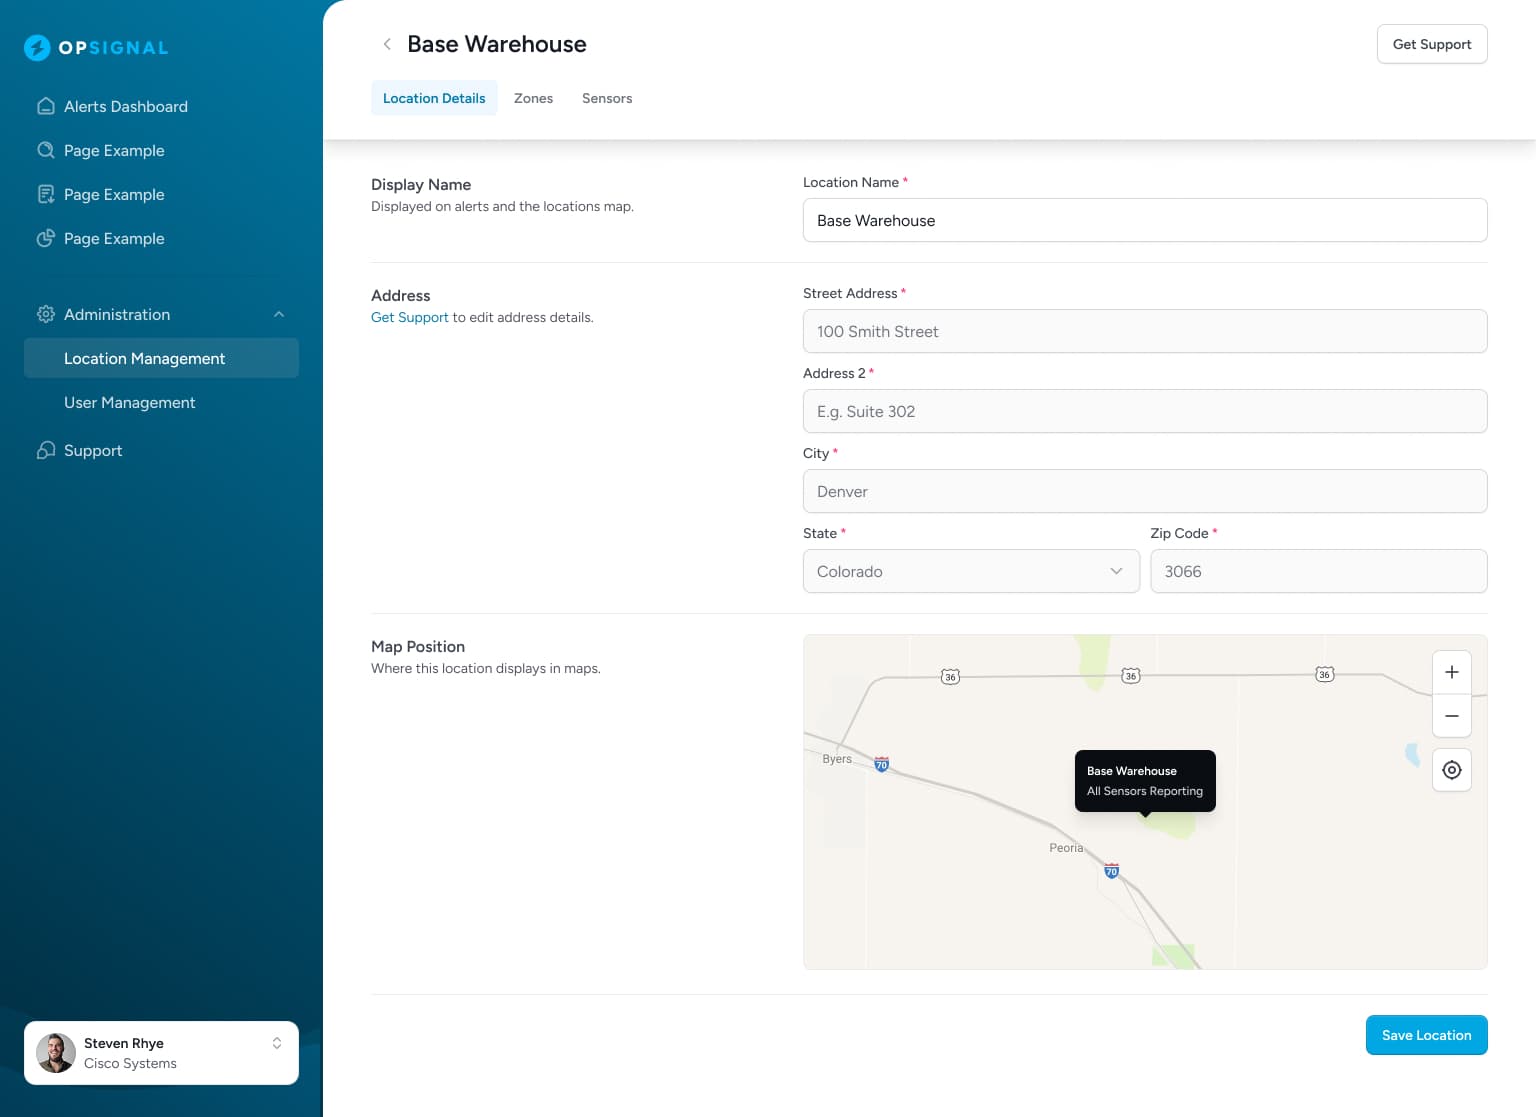Click the Interstate 70 shield near Byers
Screen dimensions: 1536x1117
tap(881, 765)
